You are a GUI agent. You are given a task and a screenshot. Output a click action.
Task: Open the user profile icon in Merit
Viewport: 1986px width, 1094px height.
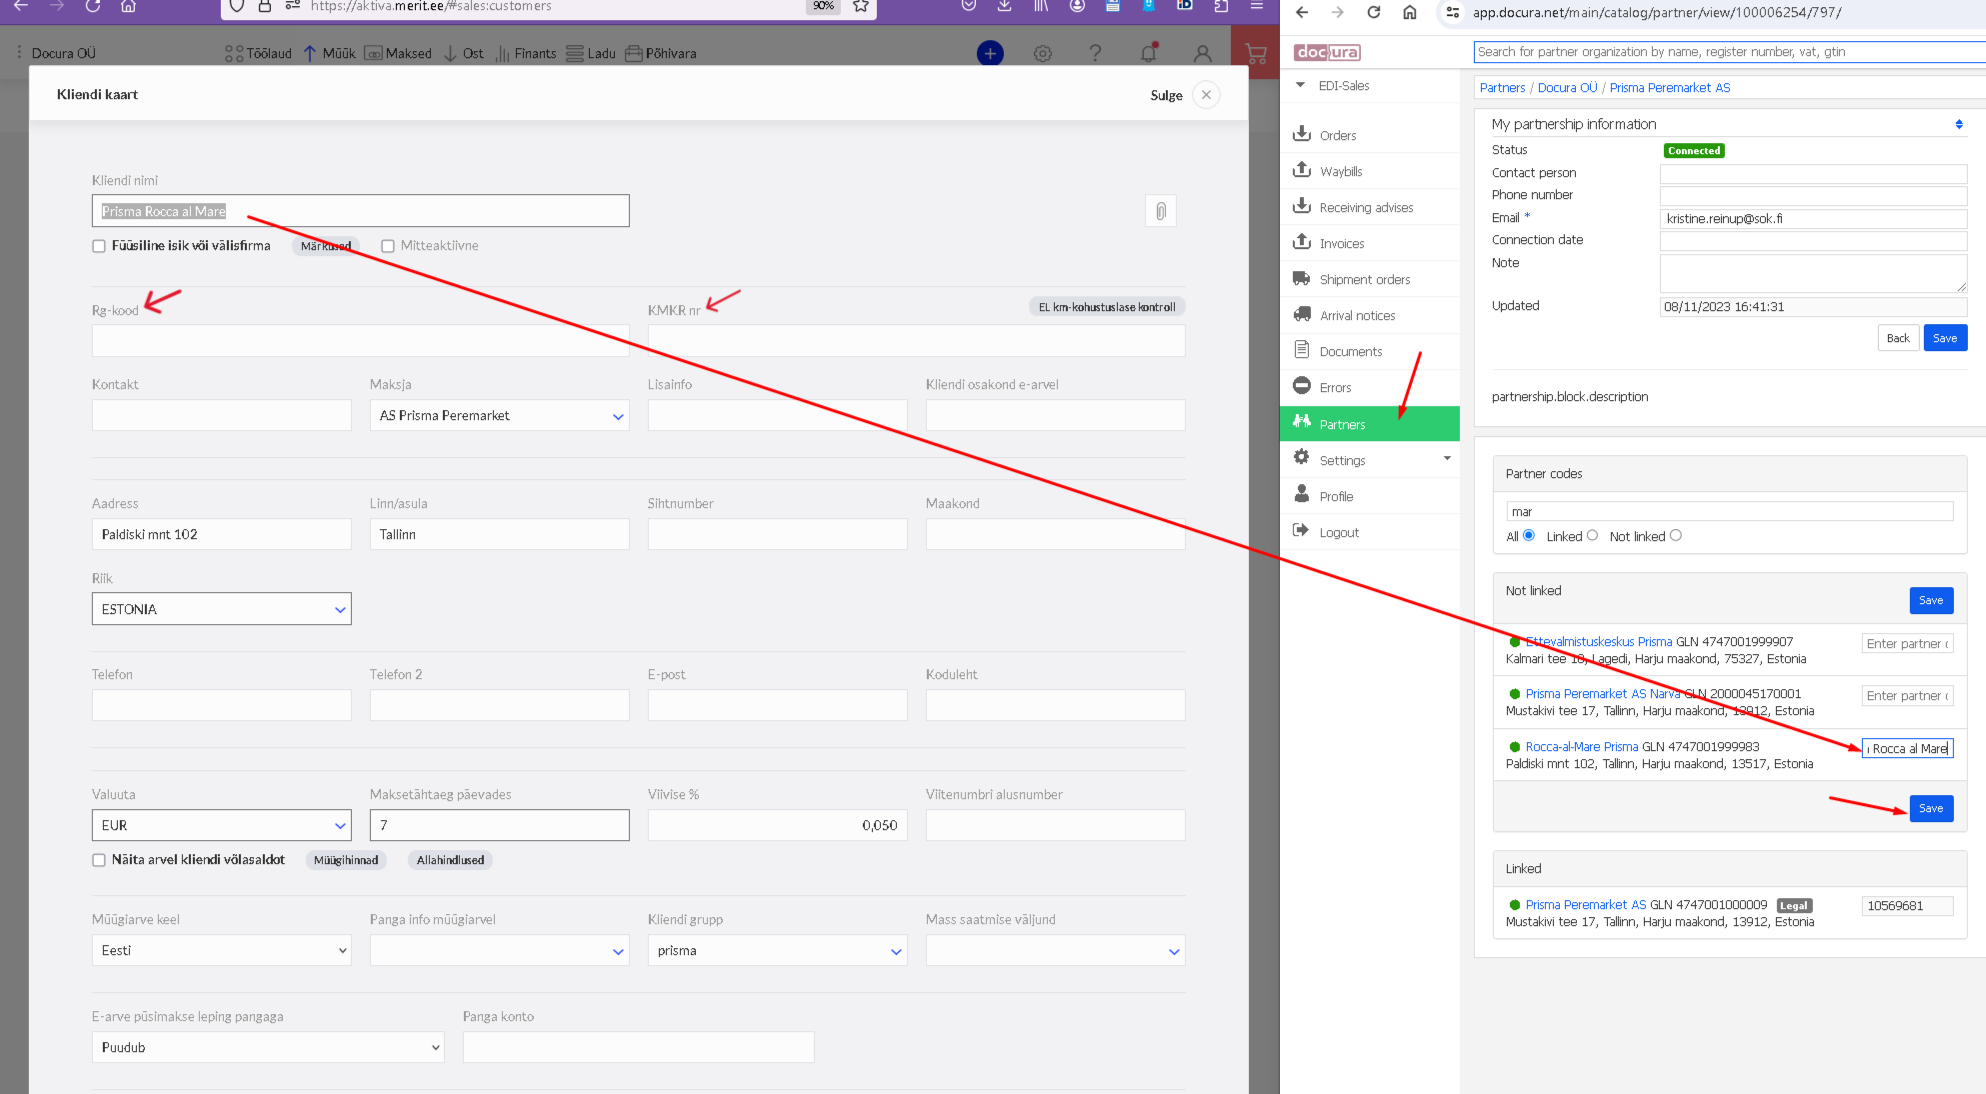tap(1202, 53)
